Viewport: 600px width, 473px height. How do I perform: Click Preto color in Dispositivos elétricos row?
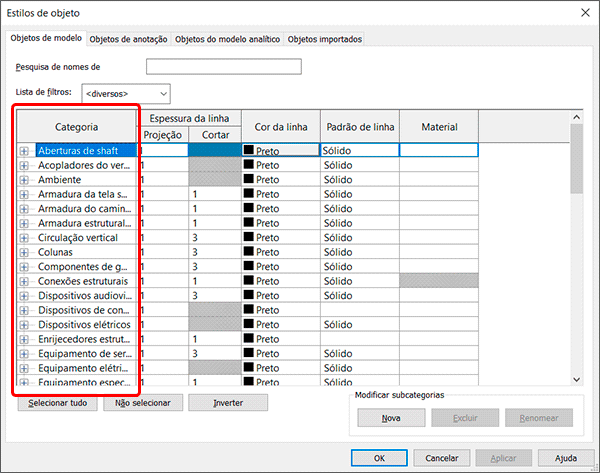point(281,325)
